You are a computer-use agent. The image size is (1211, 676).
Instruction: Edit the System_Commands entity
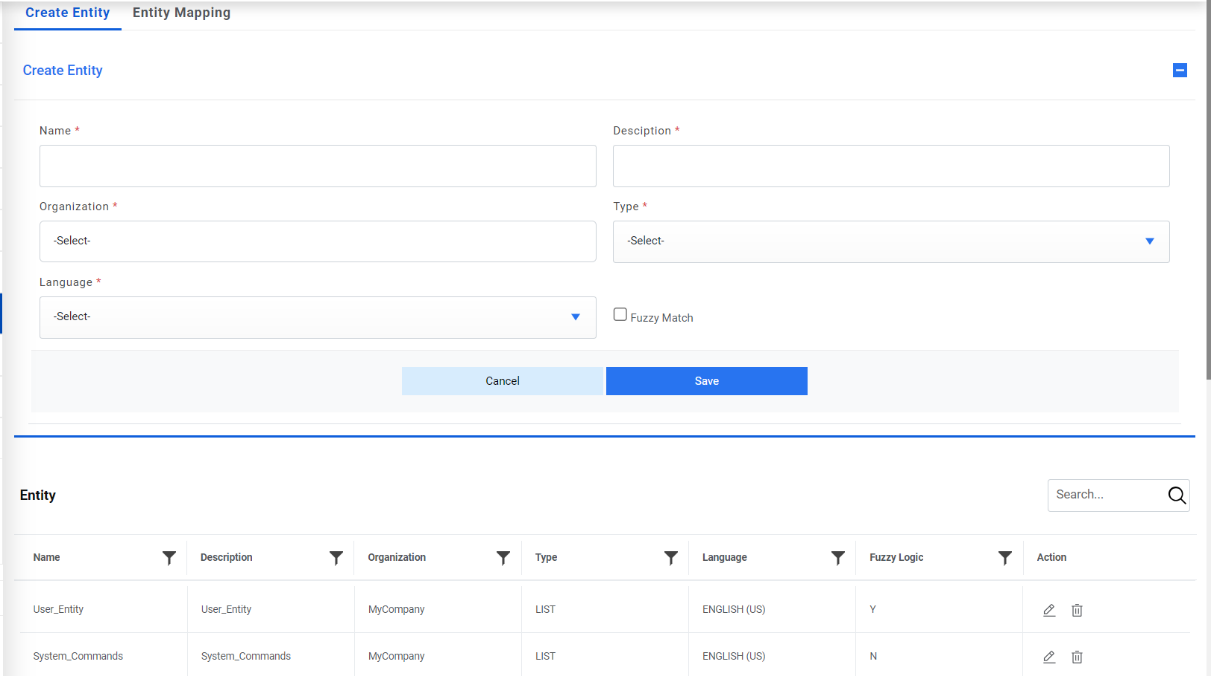[x=1049, y=657]
